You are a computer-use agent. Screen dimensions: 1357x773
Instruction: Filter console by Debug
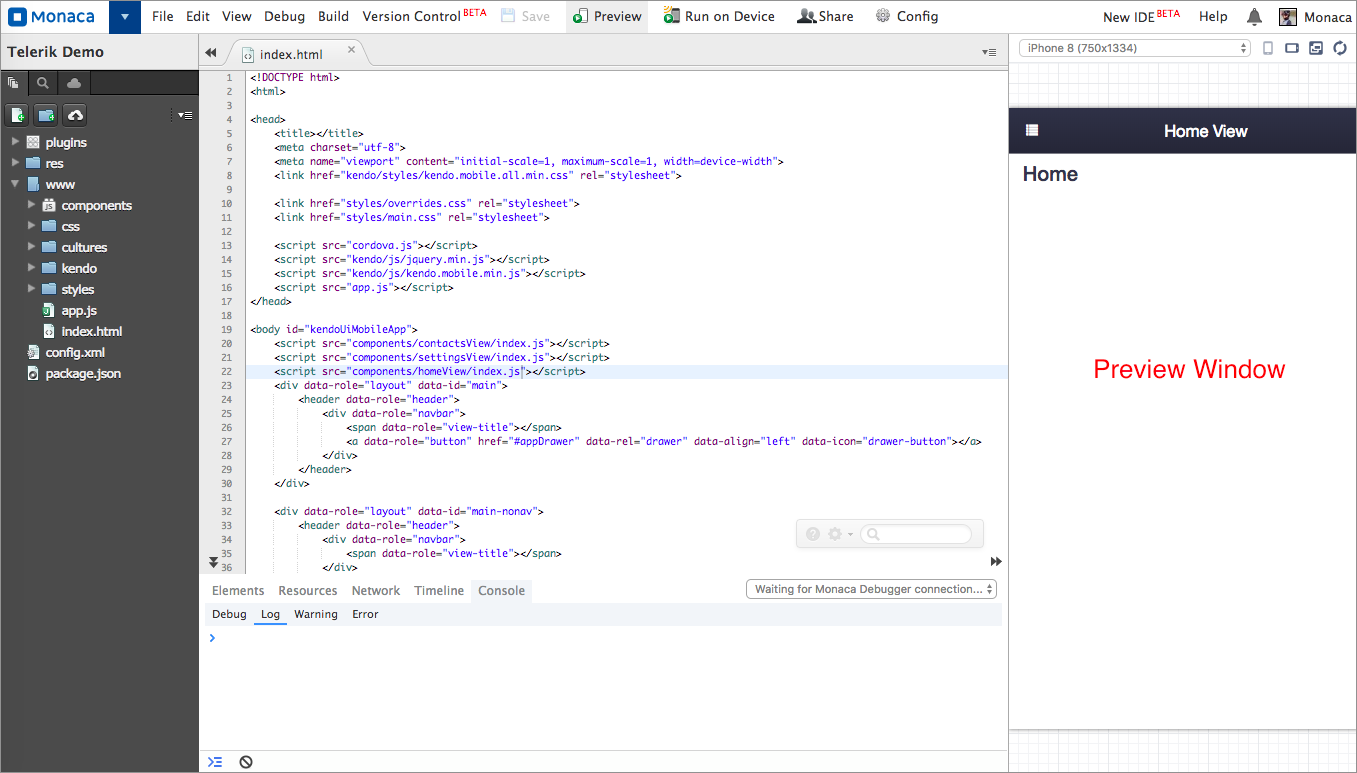(229, 614)
